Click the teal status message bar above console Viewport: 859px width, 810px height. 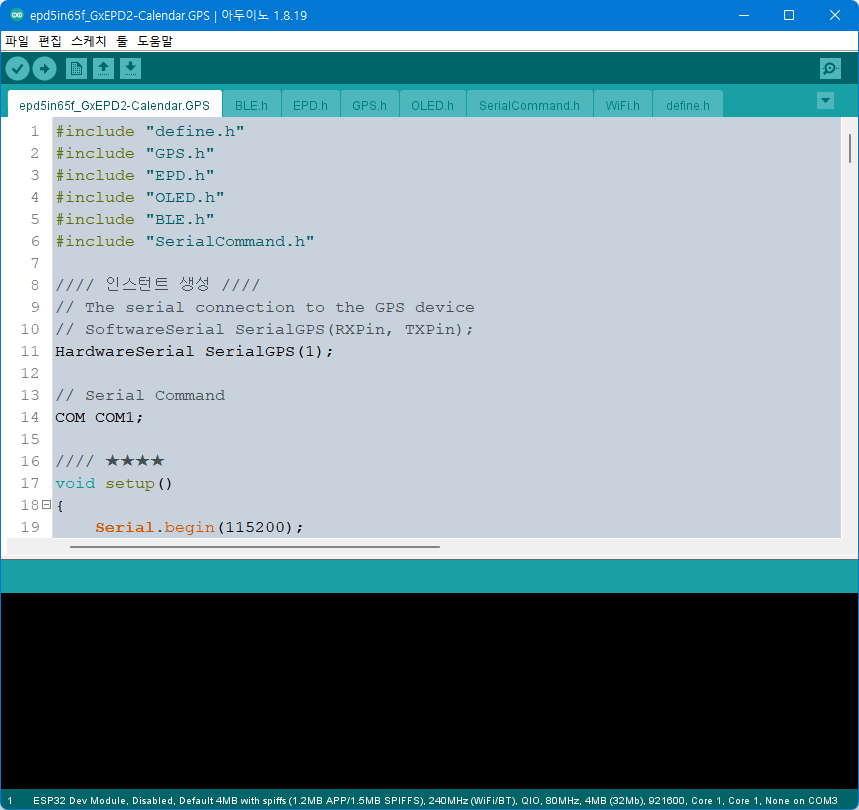(x=430, y=576)
